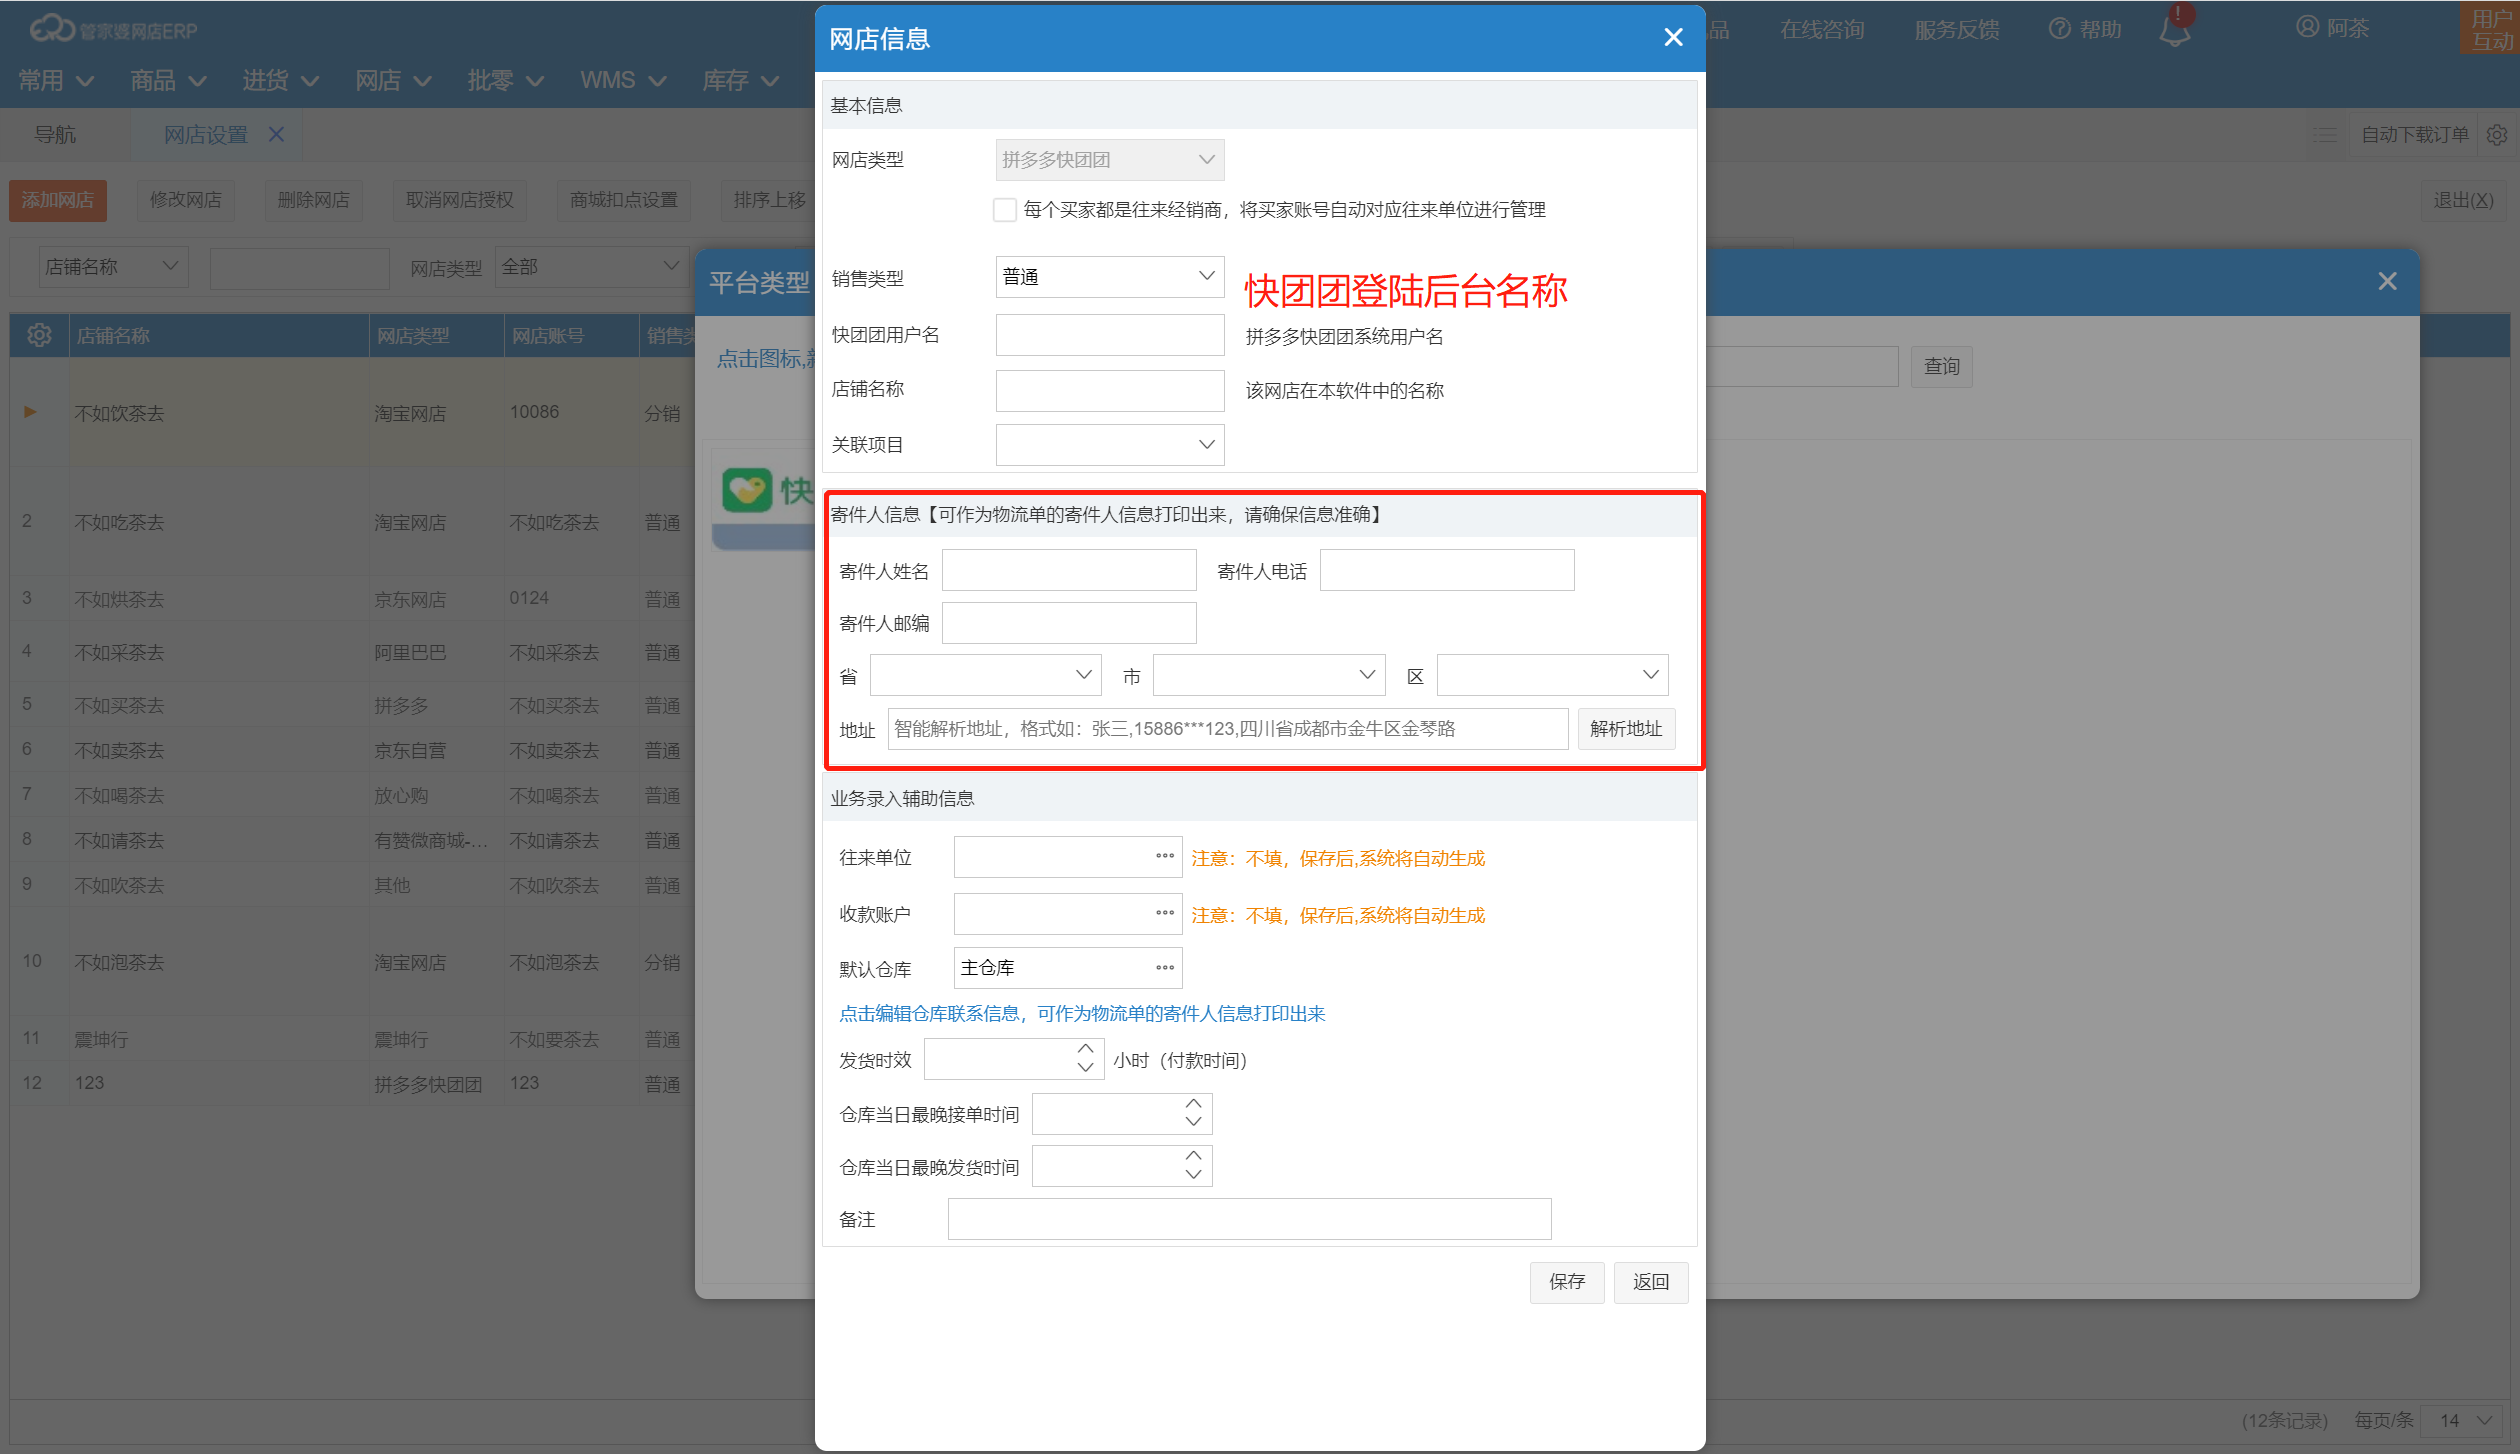Focus the 寄件人邮编 input field
The height and width of the screenshot is (1454, 2520).
point(1069,623)
